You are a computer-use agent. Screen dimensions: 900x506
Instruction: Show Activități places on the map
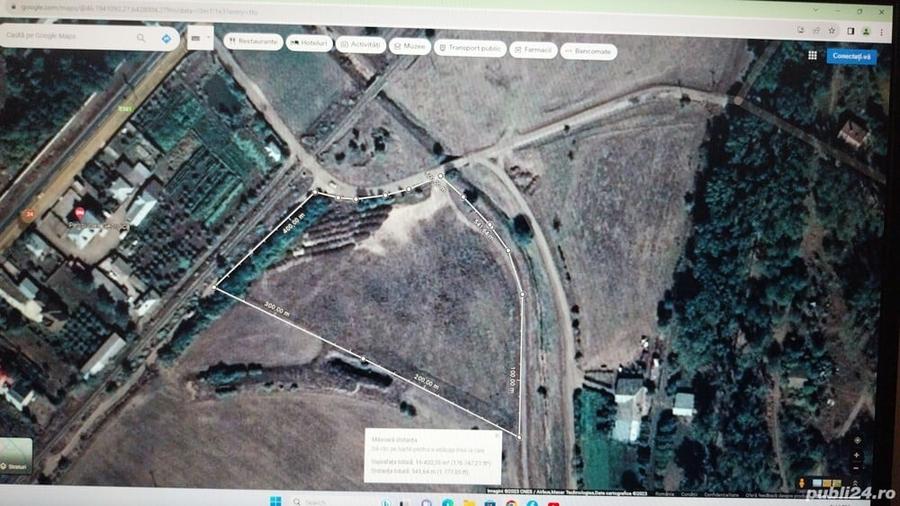tap(360, 45)
